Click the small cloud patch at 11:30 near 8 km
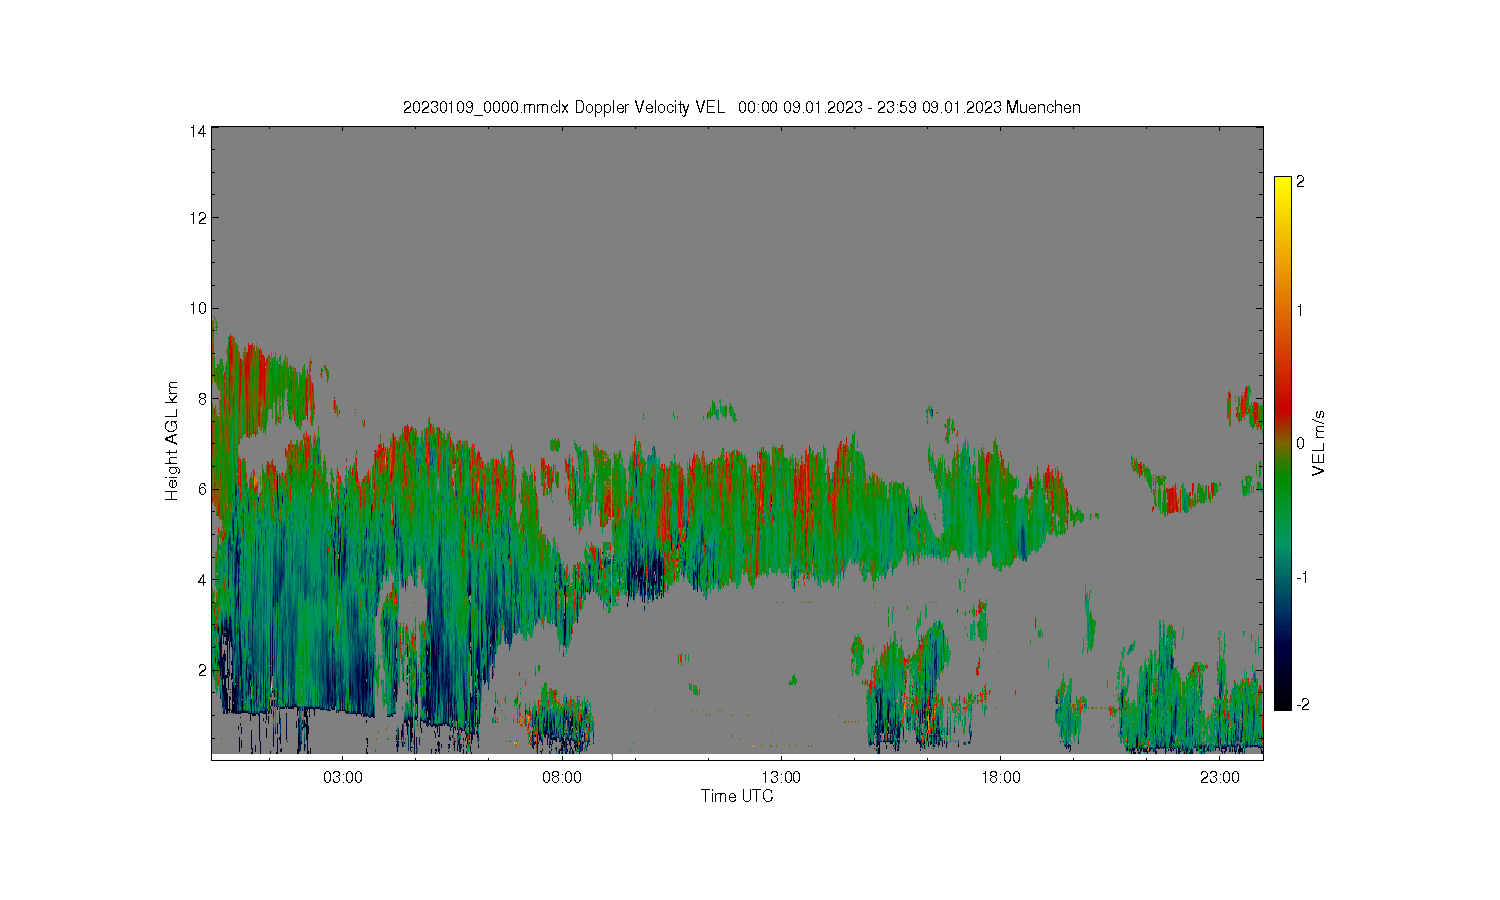 (721, 410)
